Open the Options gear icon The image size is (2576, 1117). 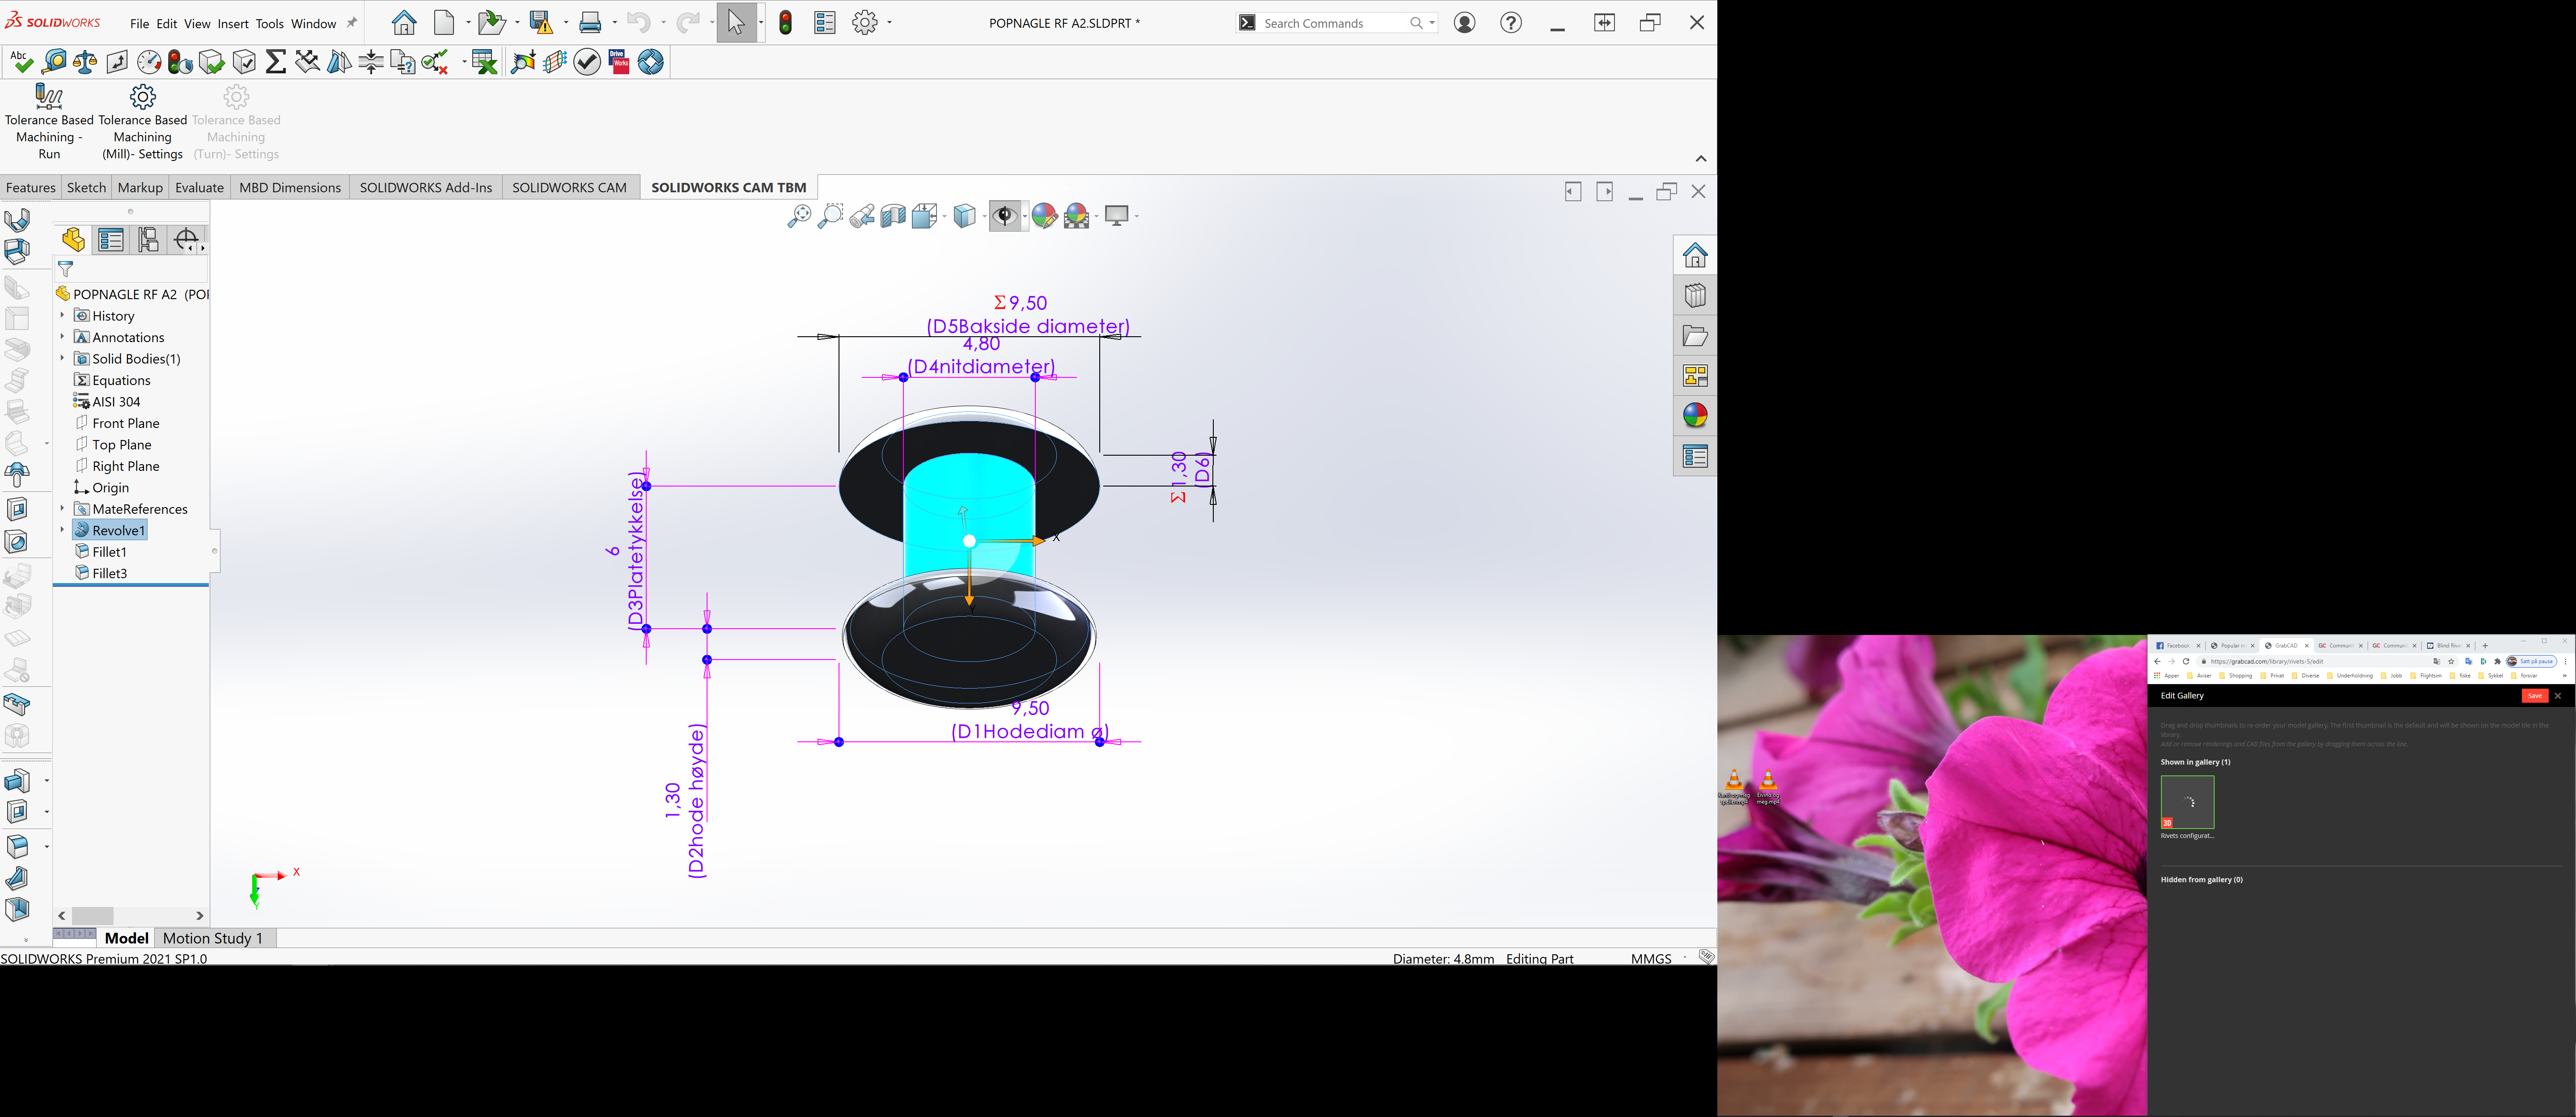(865, 23)
